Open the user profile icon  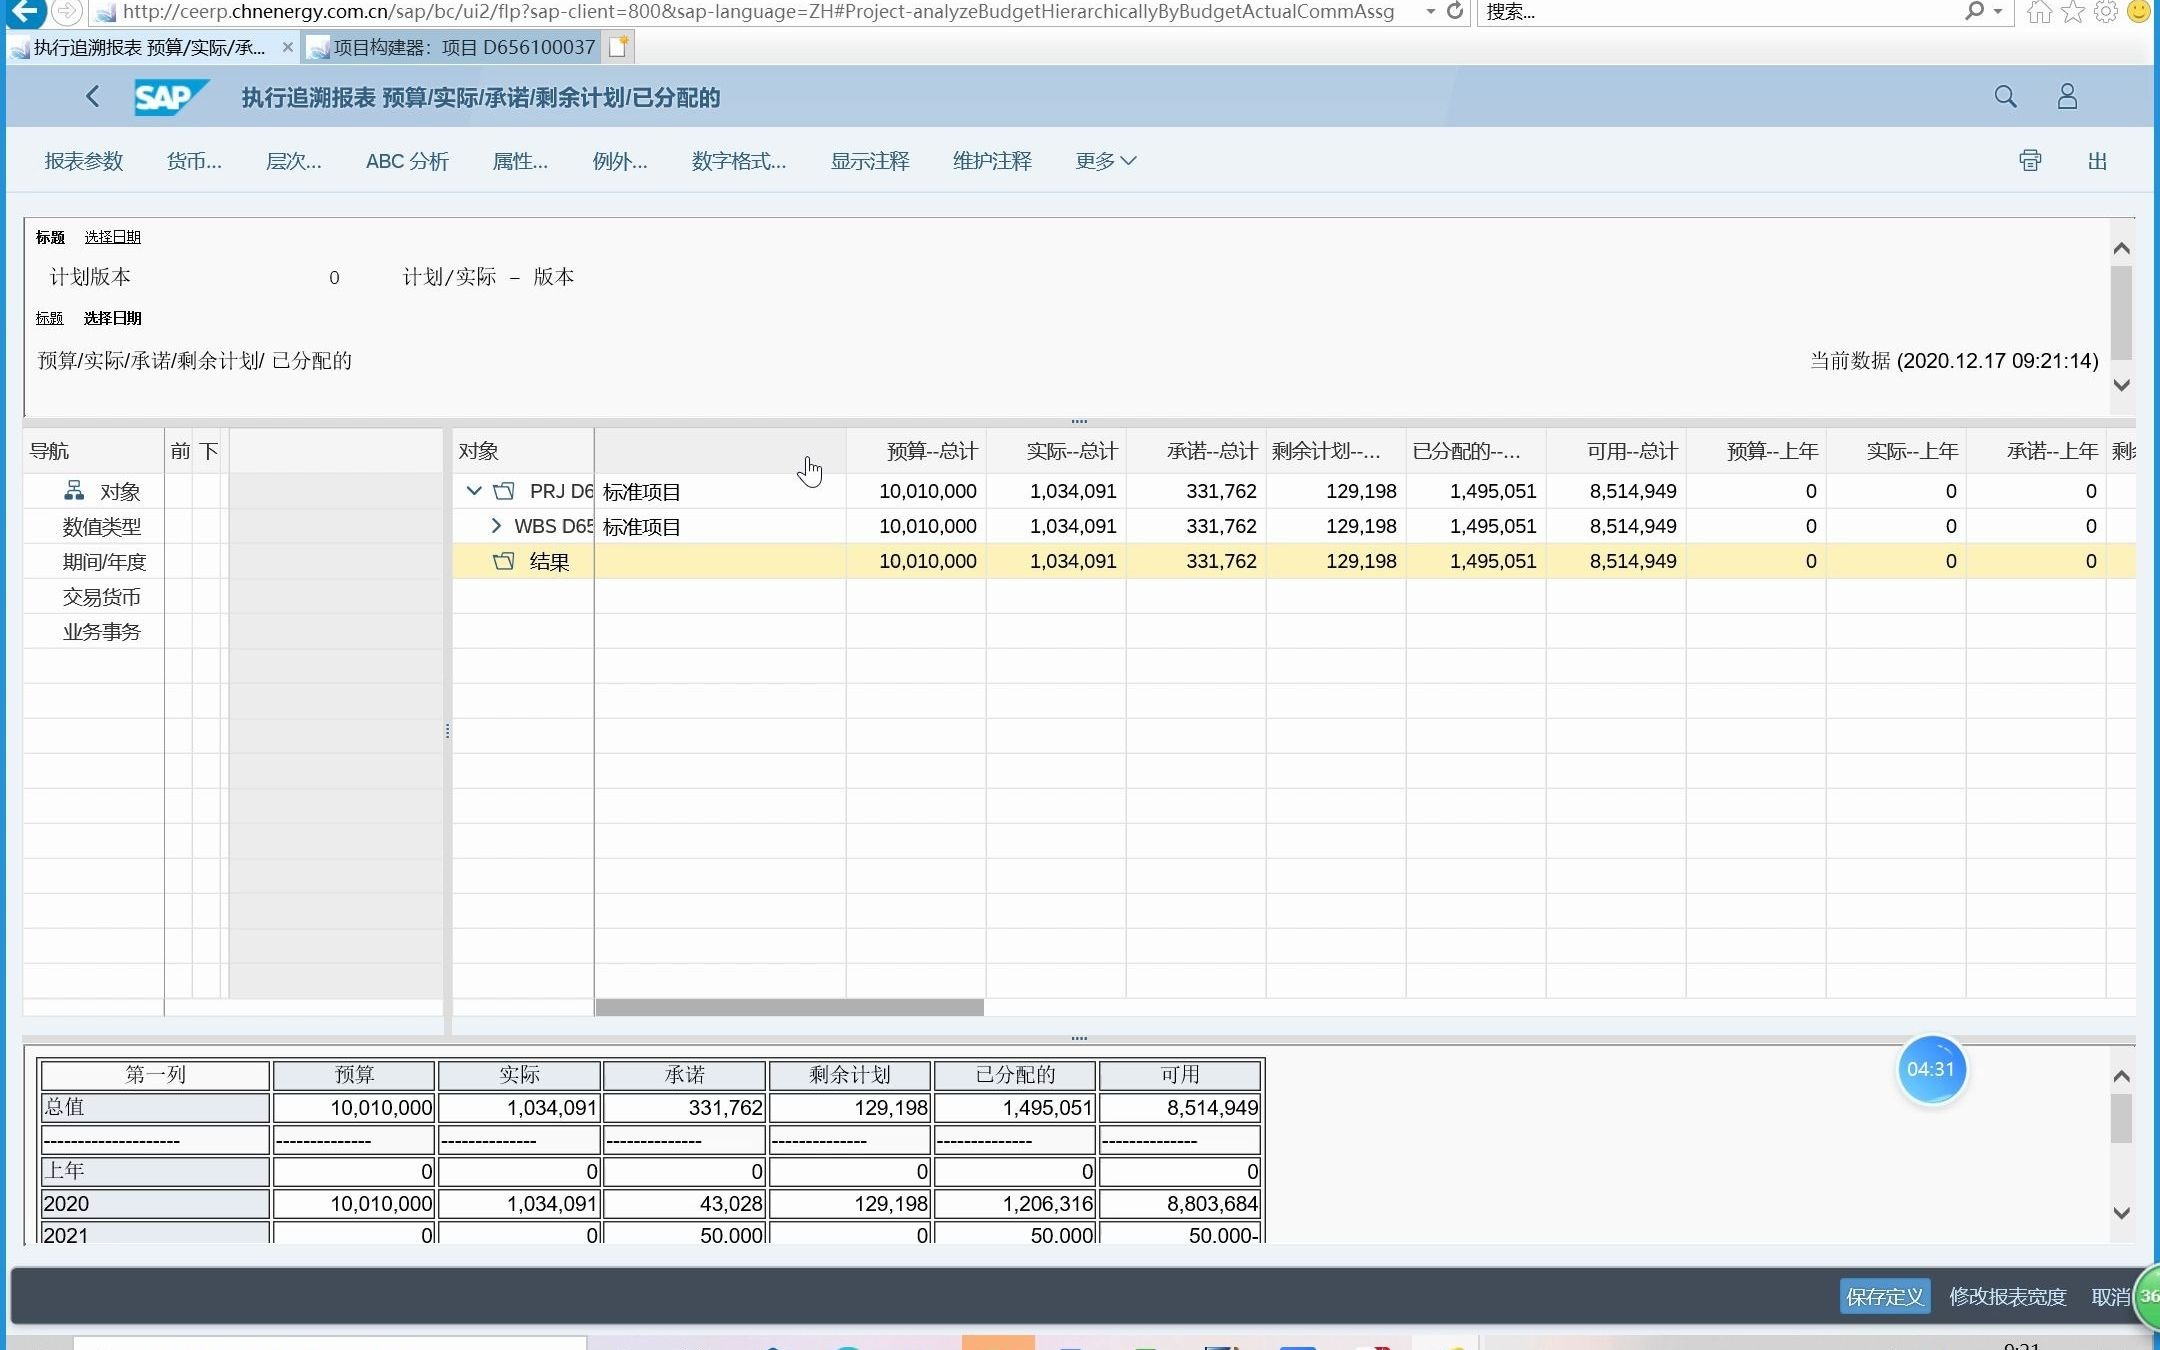pyautogui.click(x=2067, y=97)
